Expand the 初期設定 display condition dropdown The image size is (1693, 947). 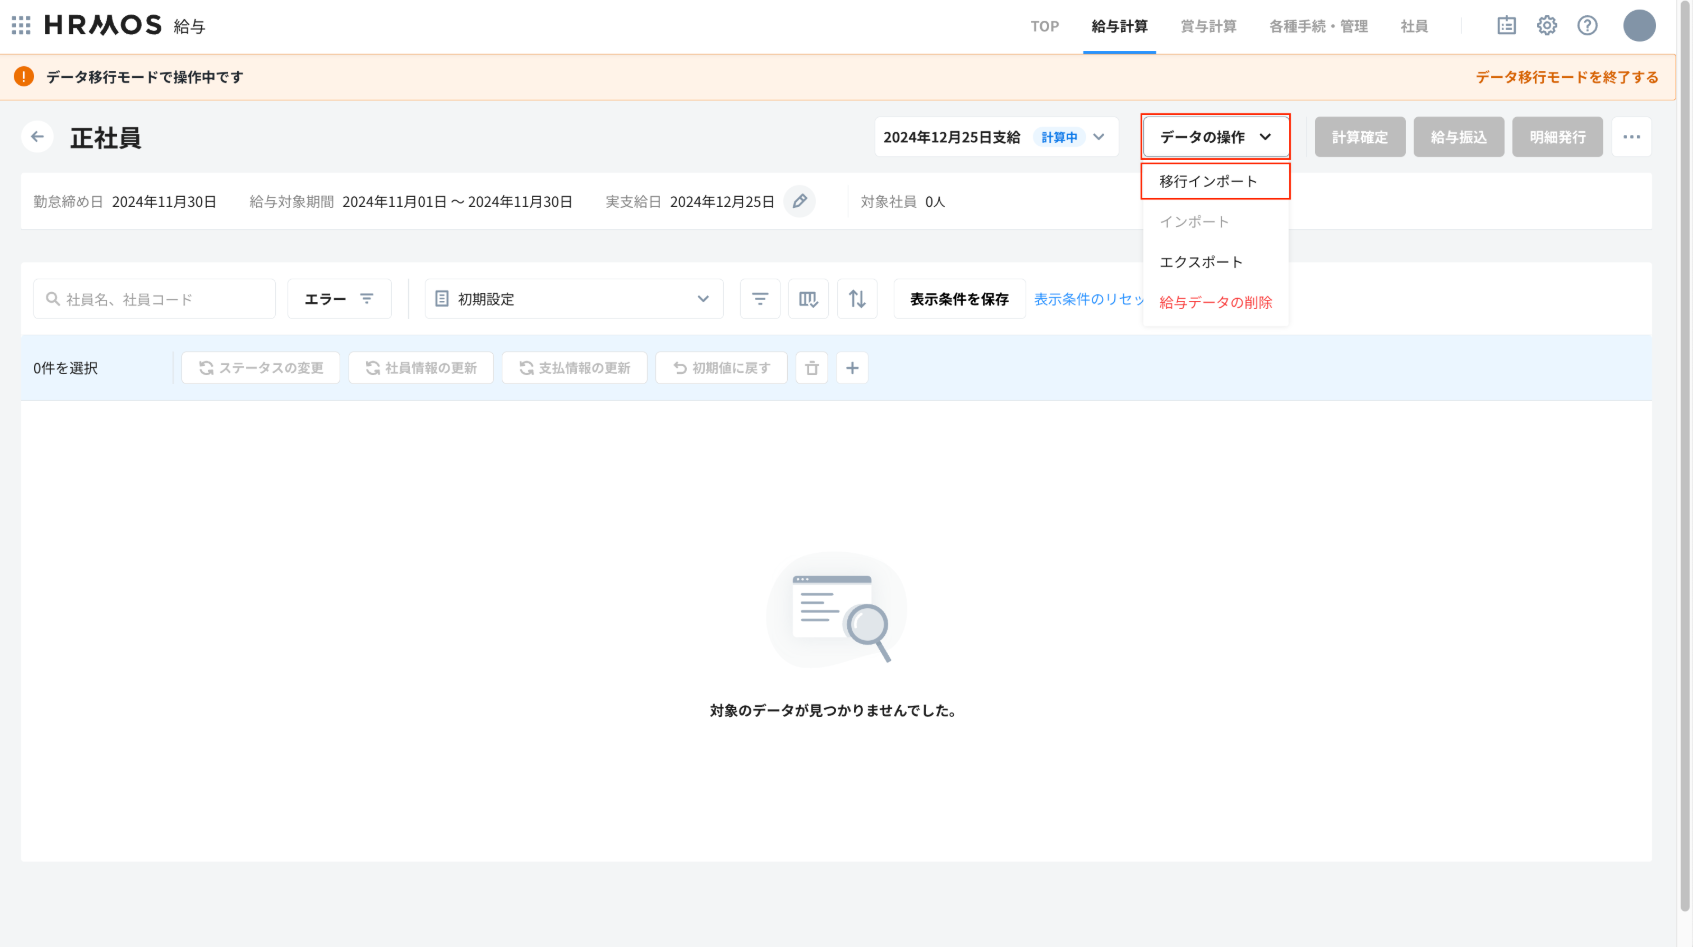(574, 299)
